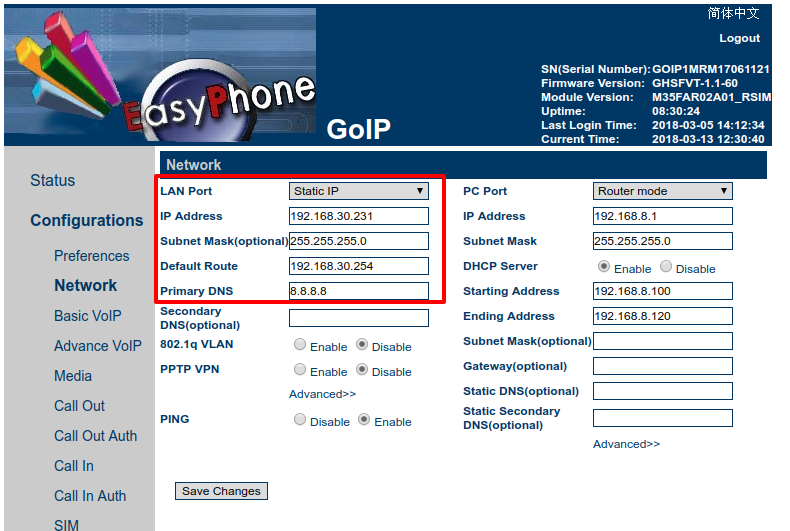Viewport: 790px width, 531px height.
Task: Expand Advanced options under PPTP VPN
Action: pos(322,394)
